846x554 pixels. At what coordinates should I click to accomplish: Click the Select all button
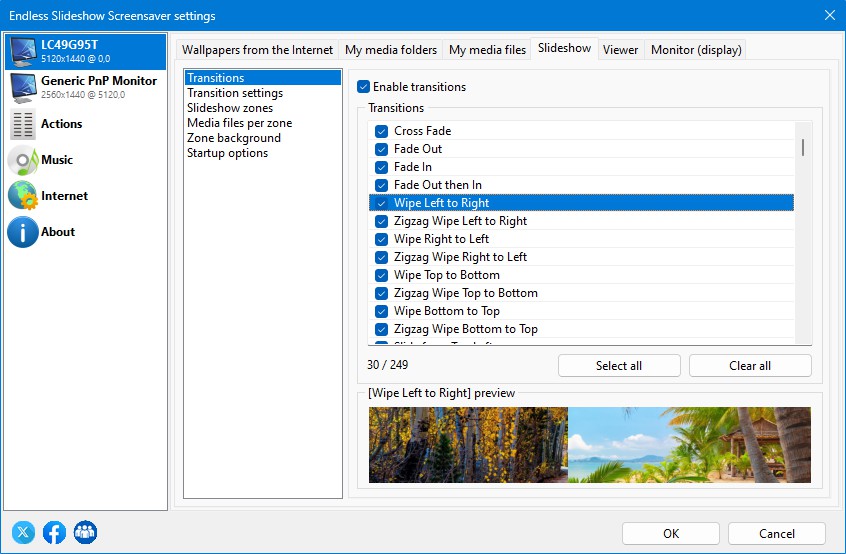[x=619, y=366]
